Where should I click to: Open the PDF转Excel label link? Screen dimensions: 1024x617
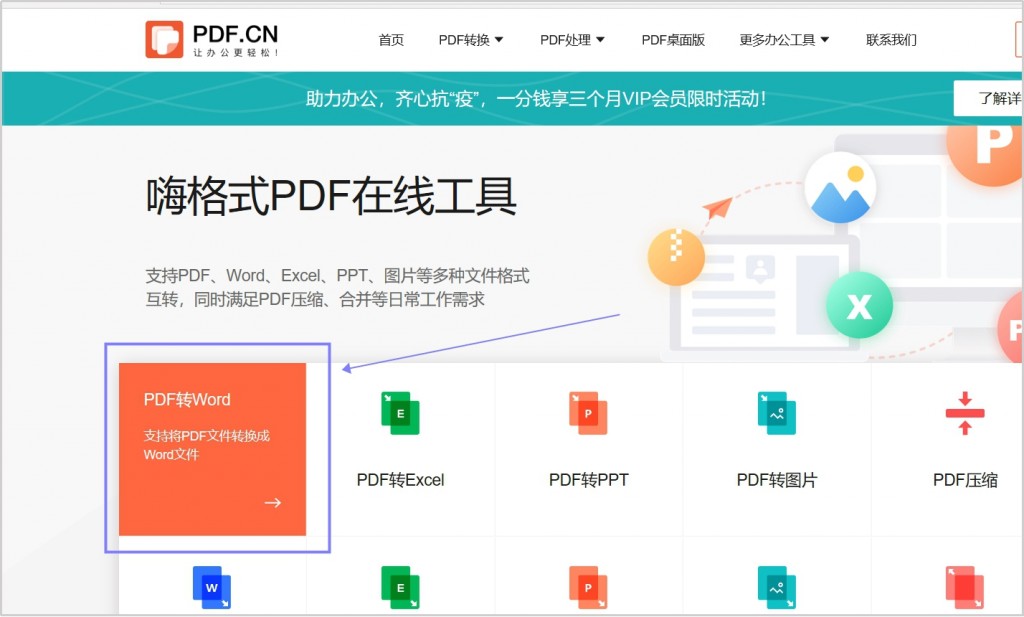coord(400,480)
